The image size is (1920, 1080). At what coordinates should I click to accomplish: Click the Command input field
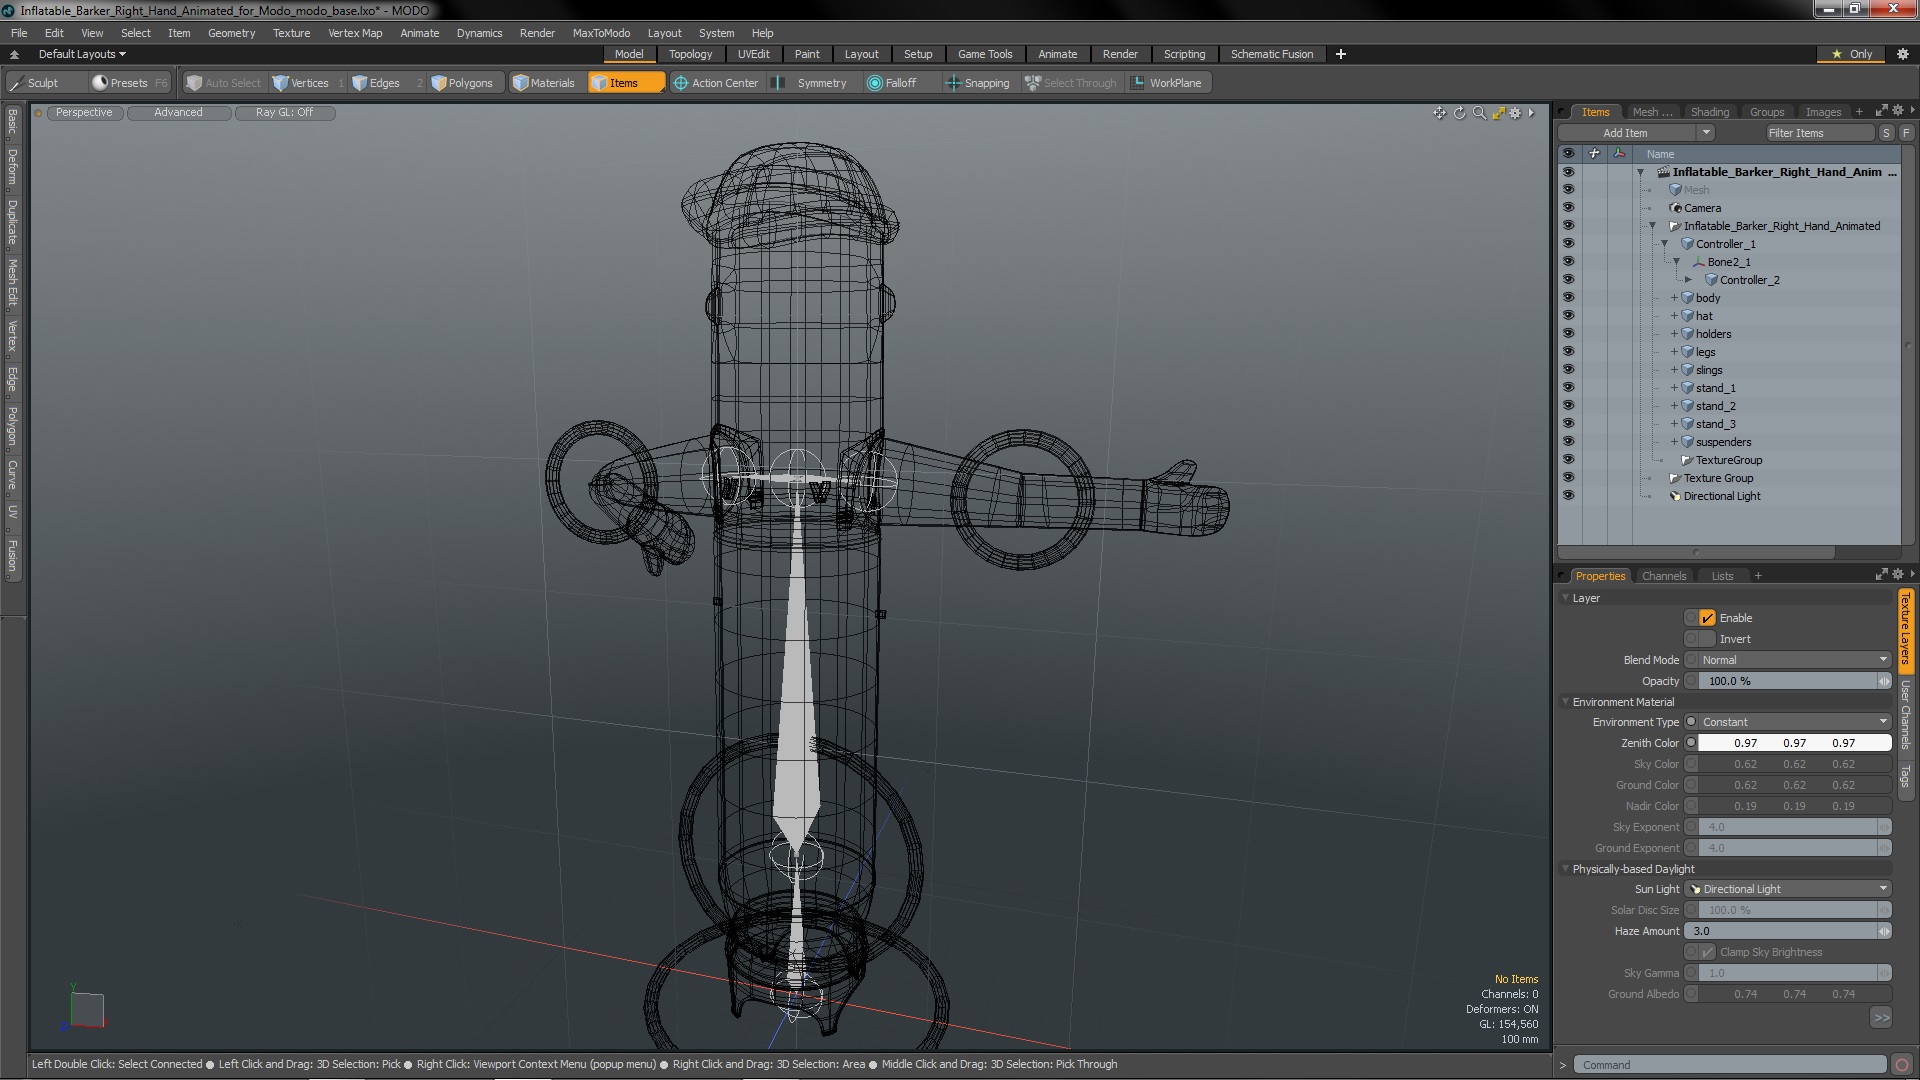pos(1729,1065)
